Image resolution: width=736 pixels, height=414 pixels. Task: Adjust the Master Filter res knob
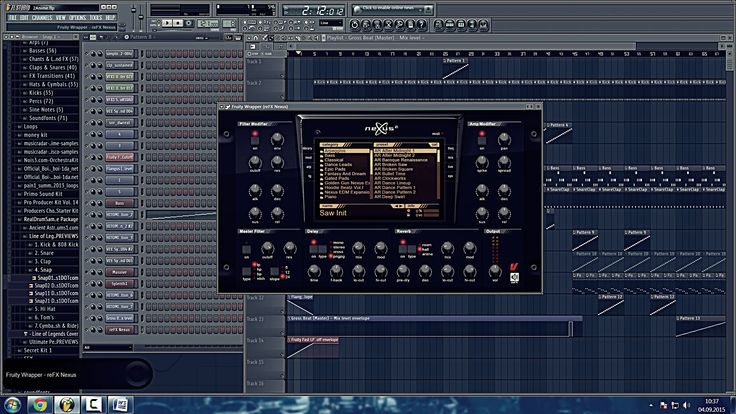(290, 248)
